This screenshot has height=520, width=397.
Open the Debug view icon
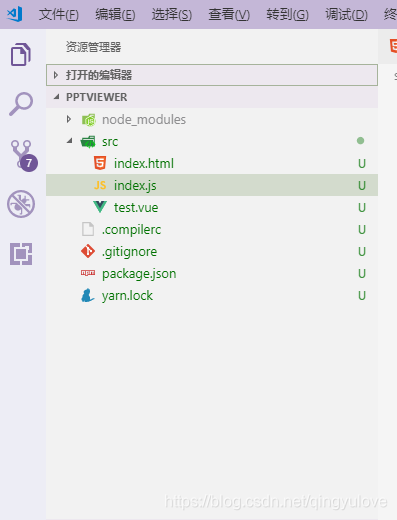[x=21, y=204]
